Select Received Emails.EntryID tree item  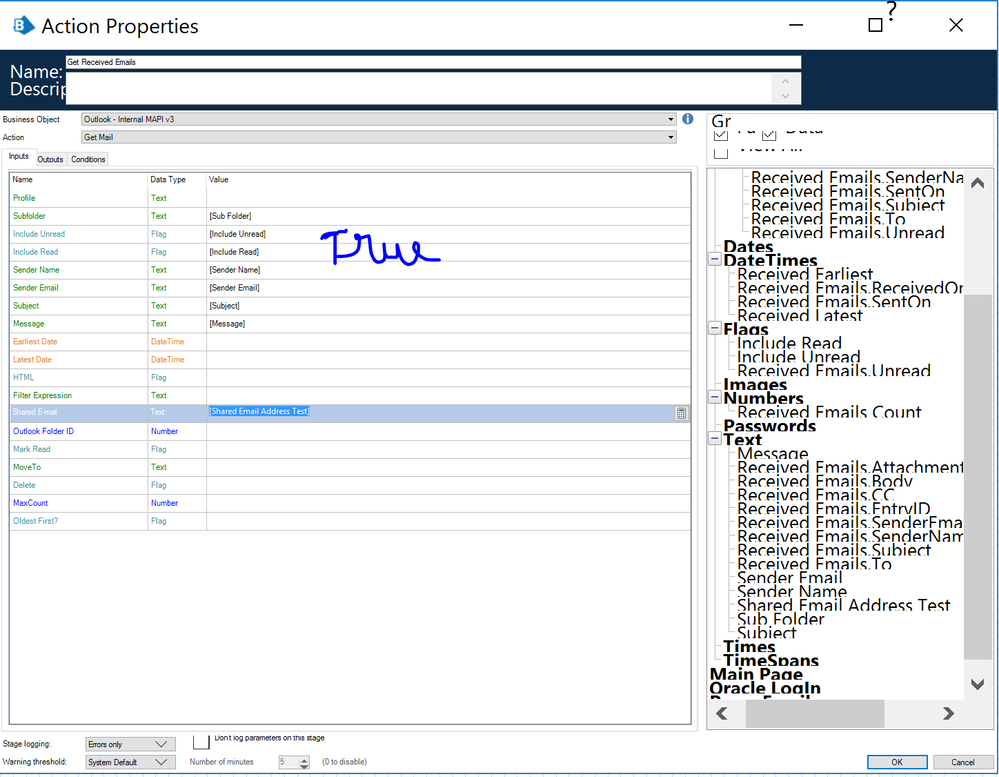(833, 508)
